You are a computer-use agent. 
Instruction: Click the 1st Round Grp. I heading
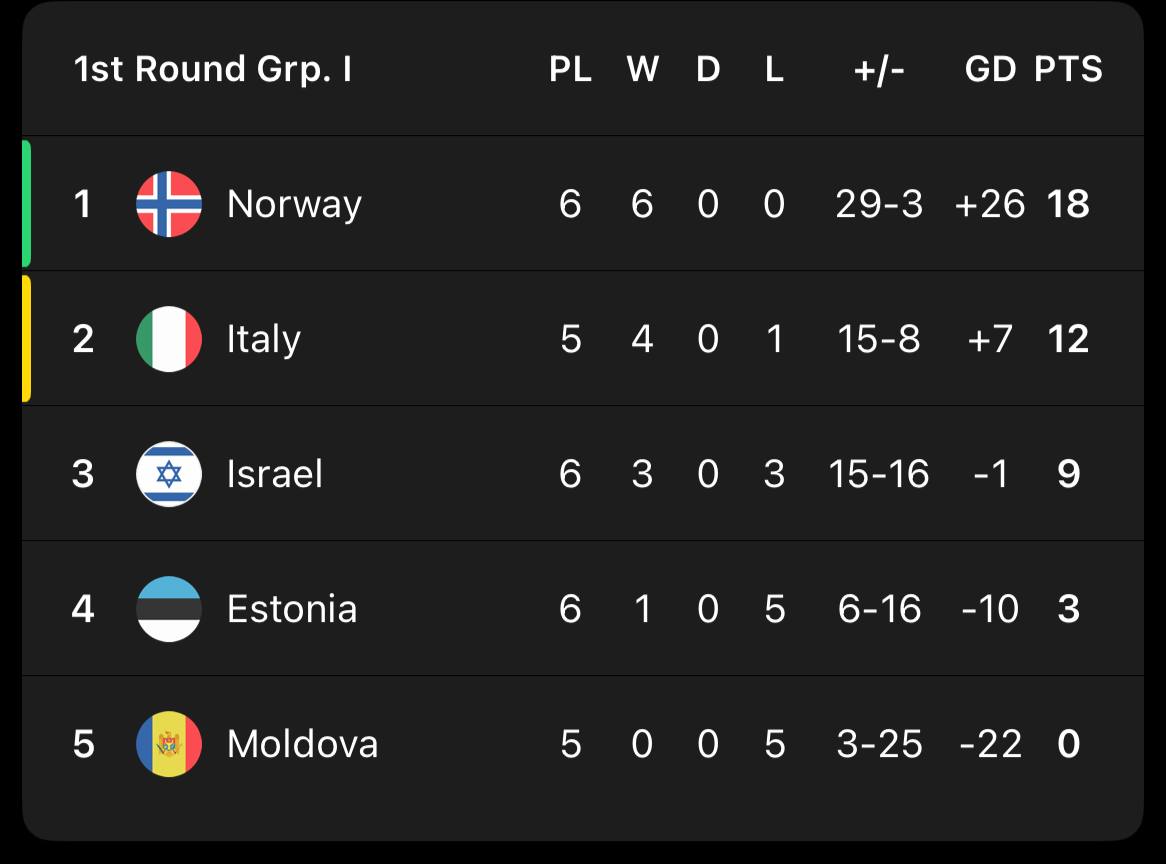pyautogui.click(x=213, y=69)
